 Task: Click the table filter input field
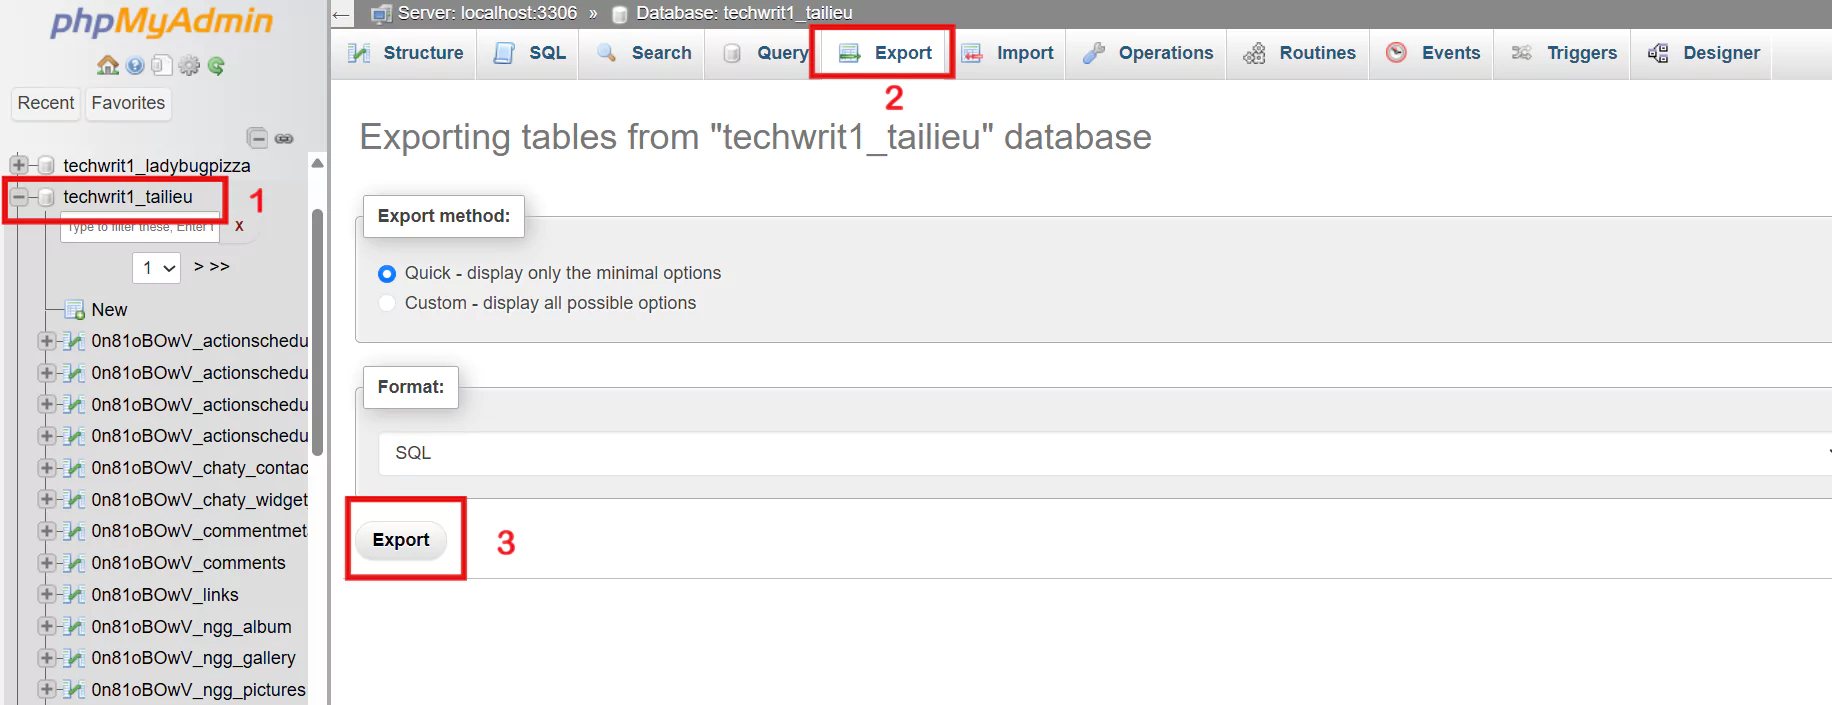[140, 228]
